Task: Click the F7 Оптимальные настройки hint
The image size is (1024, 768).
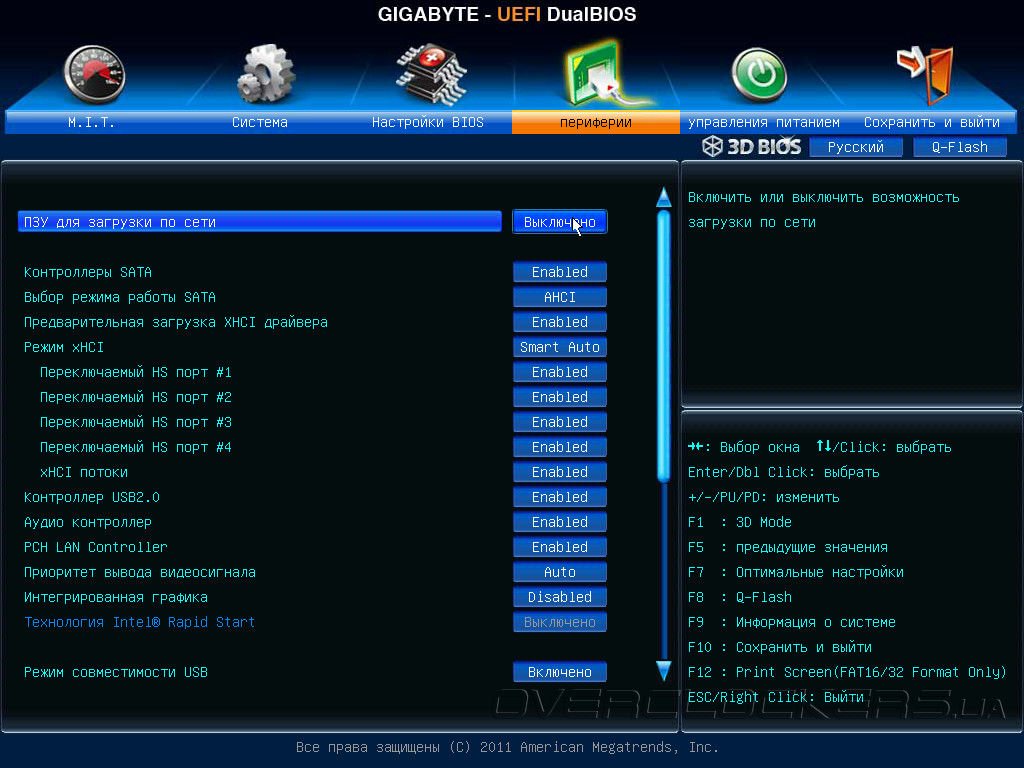Action: point(796,572)
